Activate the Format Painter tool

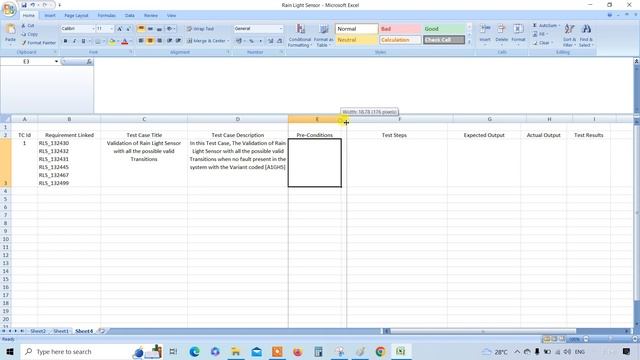(38, 42)
